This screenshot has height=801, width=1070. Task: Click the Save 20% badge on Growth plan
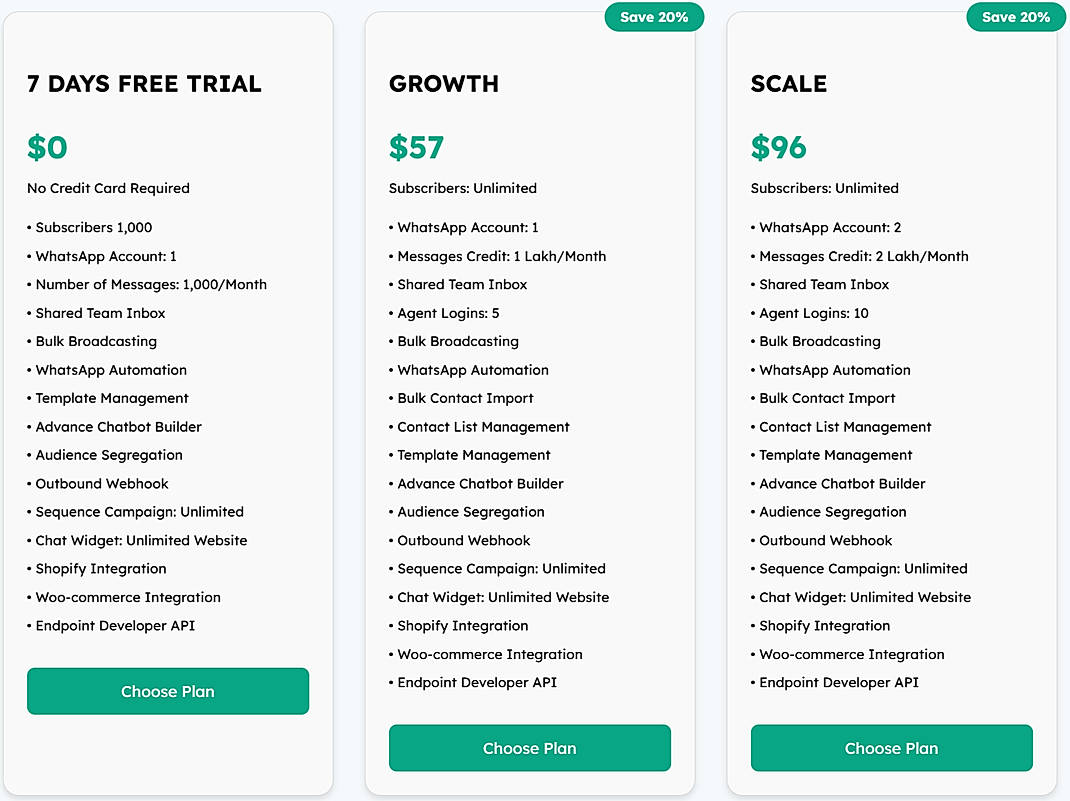coord(654,17)
